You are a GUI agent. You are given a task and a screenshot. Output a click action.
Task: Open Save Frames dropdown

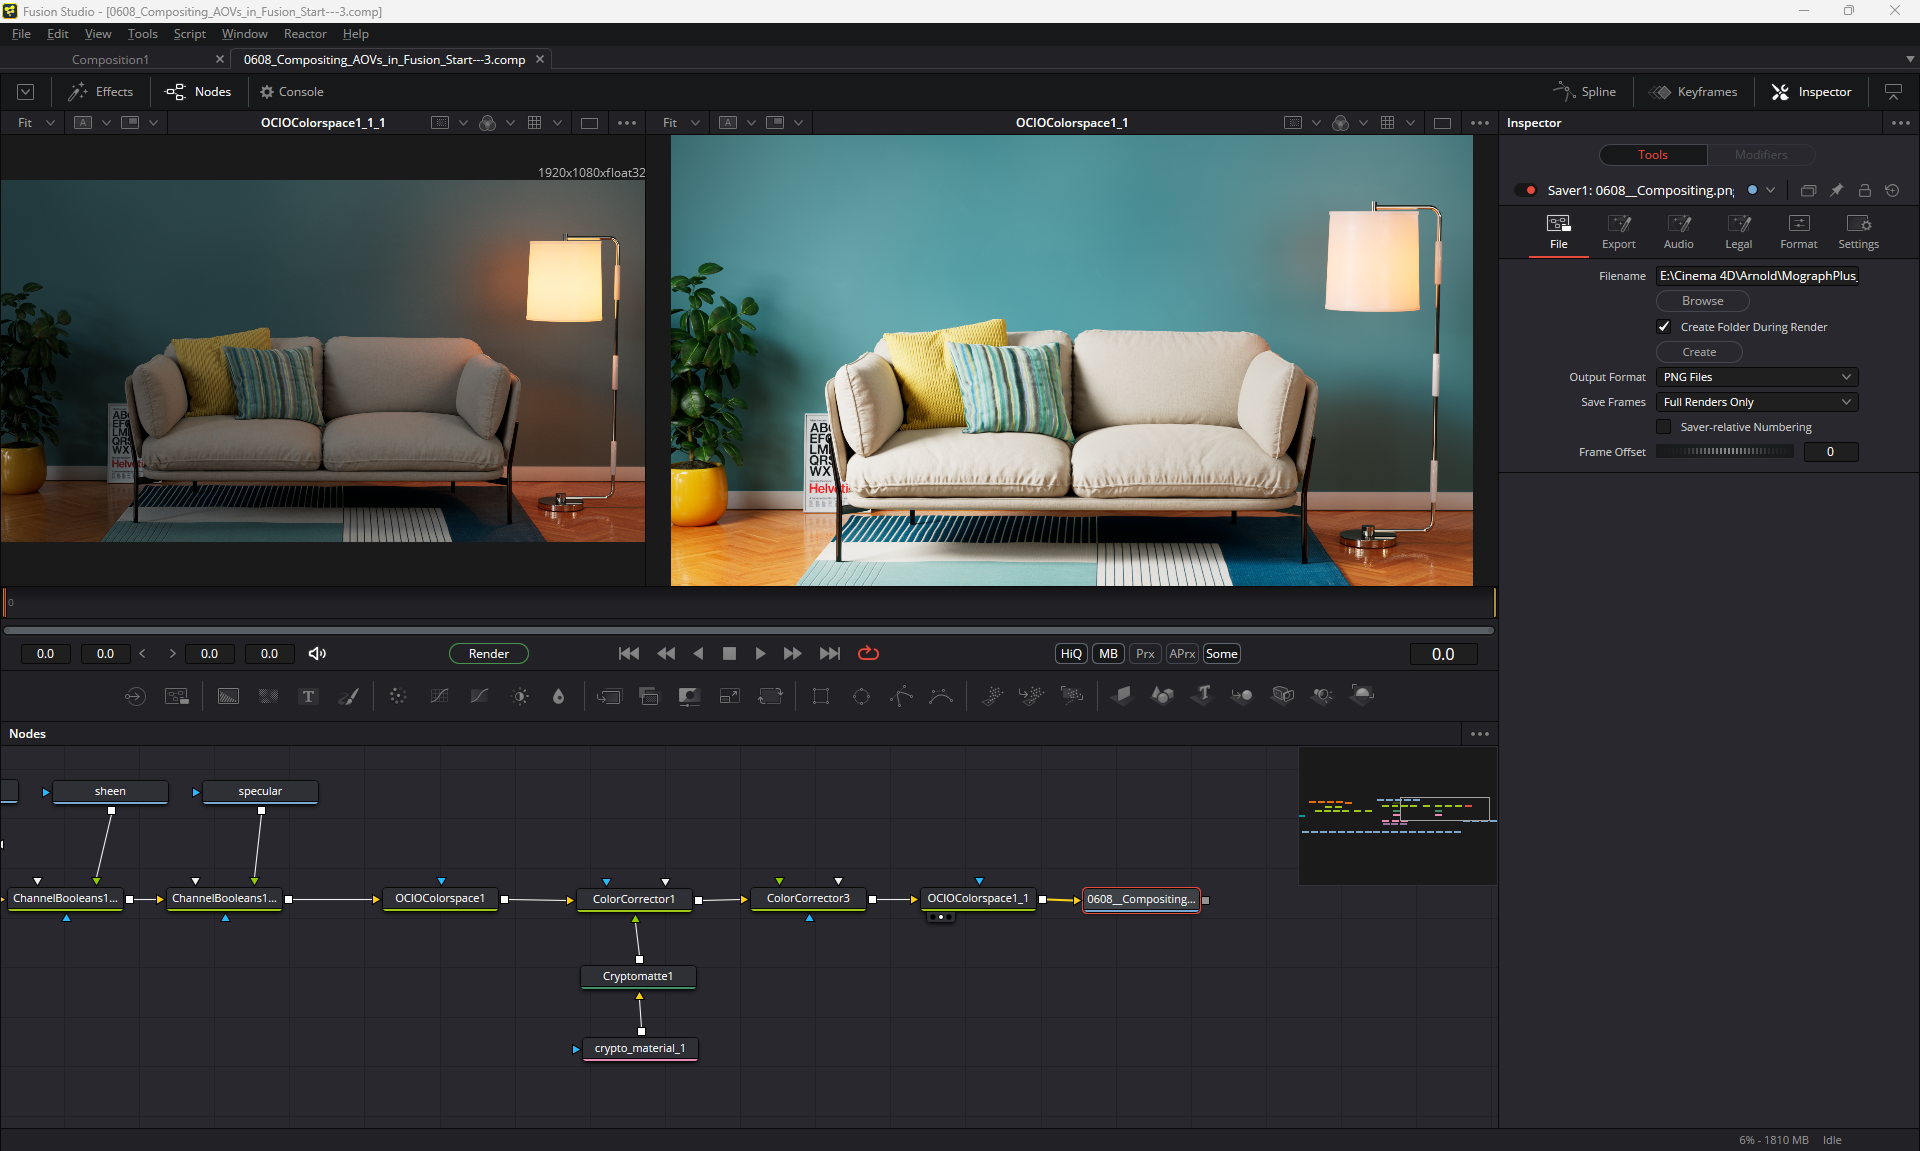1757,402
